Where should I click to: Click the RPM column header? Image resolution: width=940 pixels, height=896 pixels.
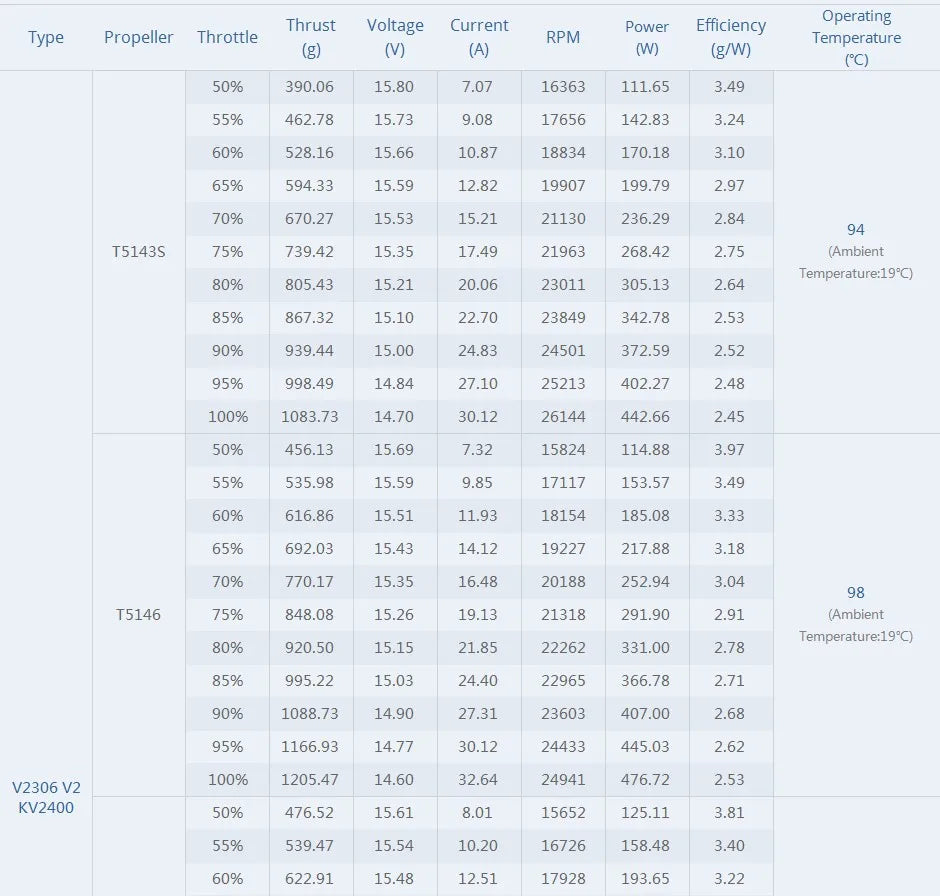[563, 37]
